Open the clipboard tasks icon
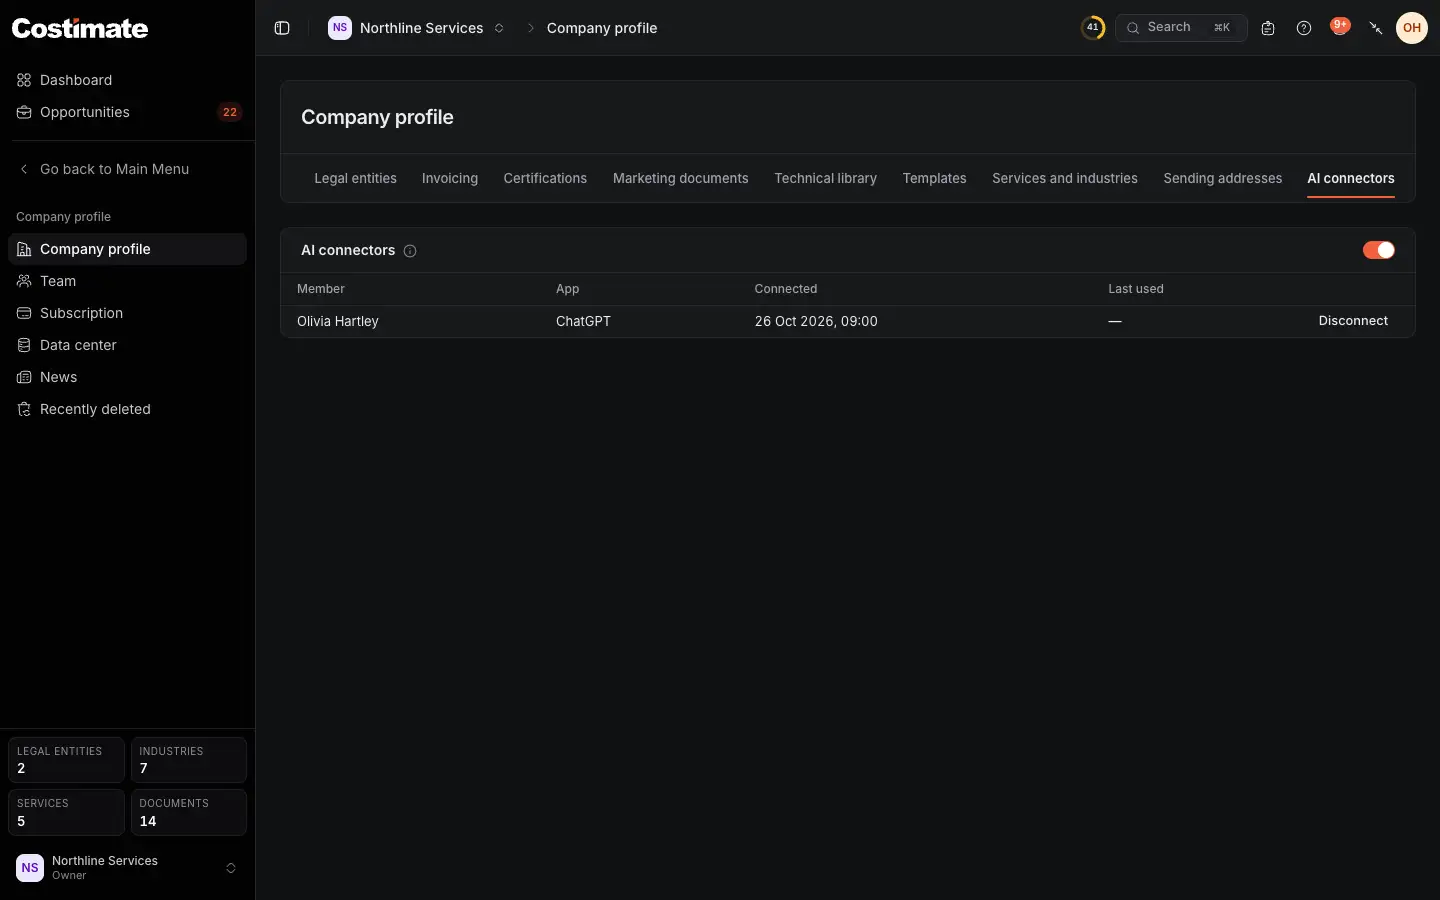Screen dimensions: 1440x900 (1268, 28)
